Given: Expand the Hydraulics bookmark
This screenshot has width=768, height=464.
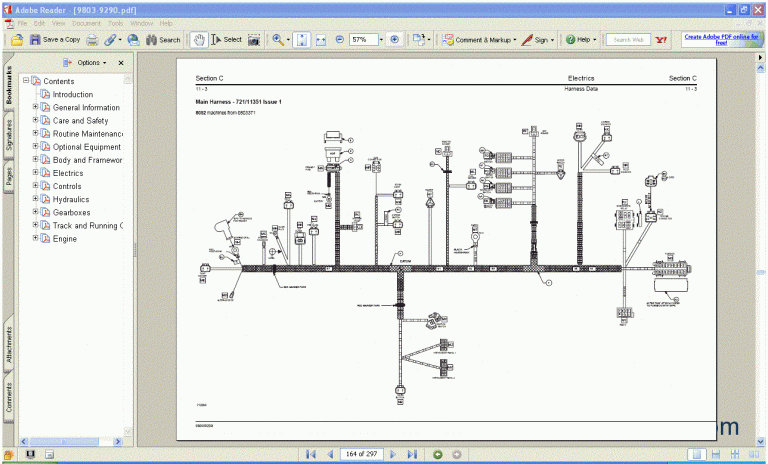Looking at the screenshot, I should pos(35,198).
